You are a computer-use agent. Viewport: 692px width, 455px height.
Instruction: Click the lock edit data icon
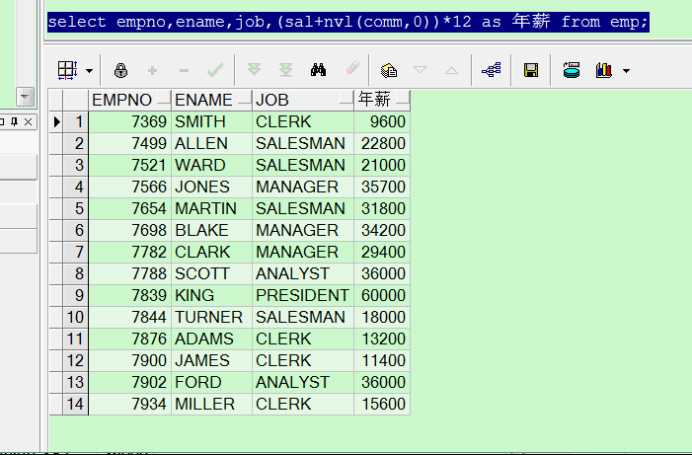click(120, 70)
